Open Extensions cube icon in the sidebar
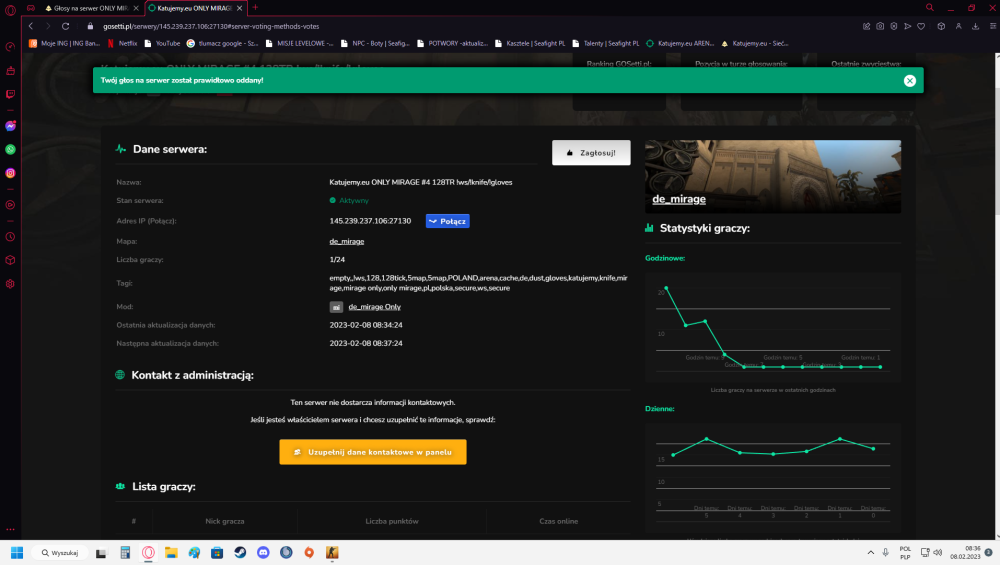 coord(10,260)
